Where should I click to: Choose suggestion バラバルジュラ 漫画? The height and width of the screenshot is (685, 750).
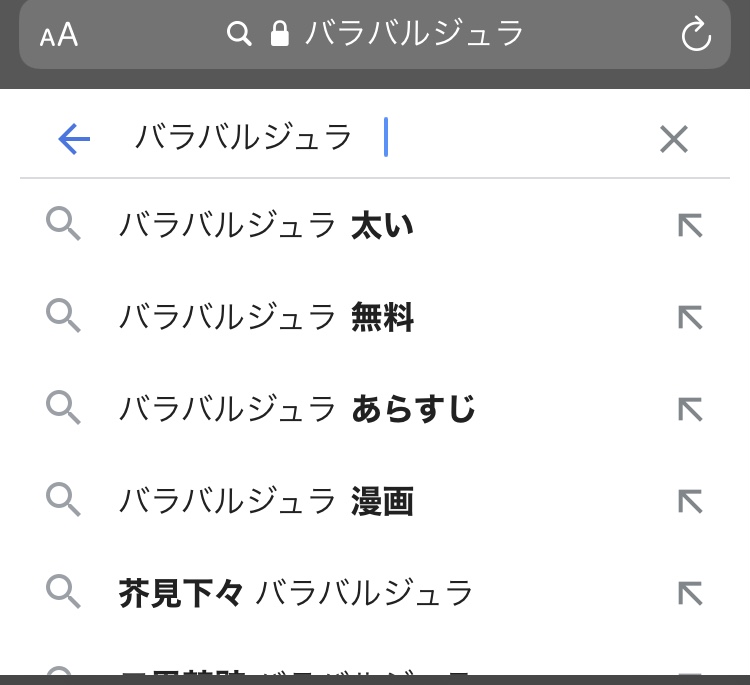click(x=266, y=502)
